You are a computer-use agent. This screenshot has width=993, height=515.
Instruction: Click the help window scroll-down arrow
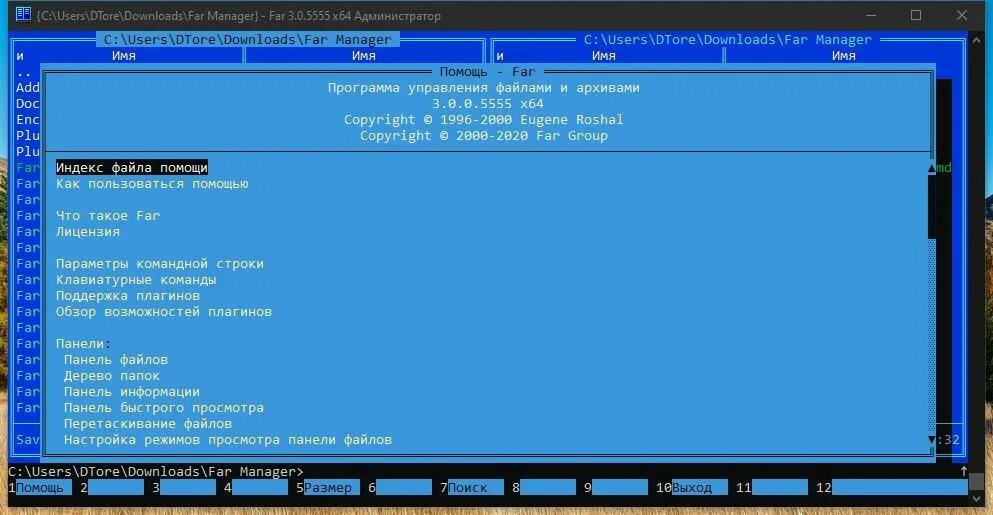pos(932,440)
